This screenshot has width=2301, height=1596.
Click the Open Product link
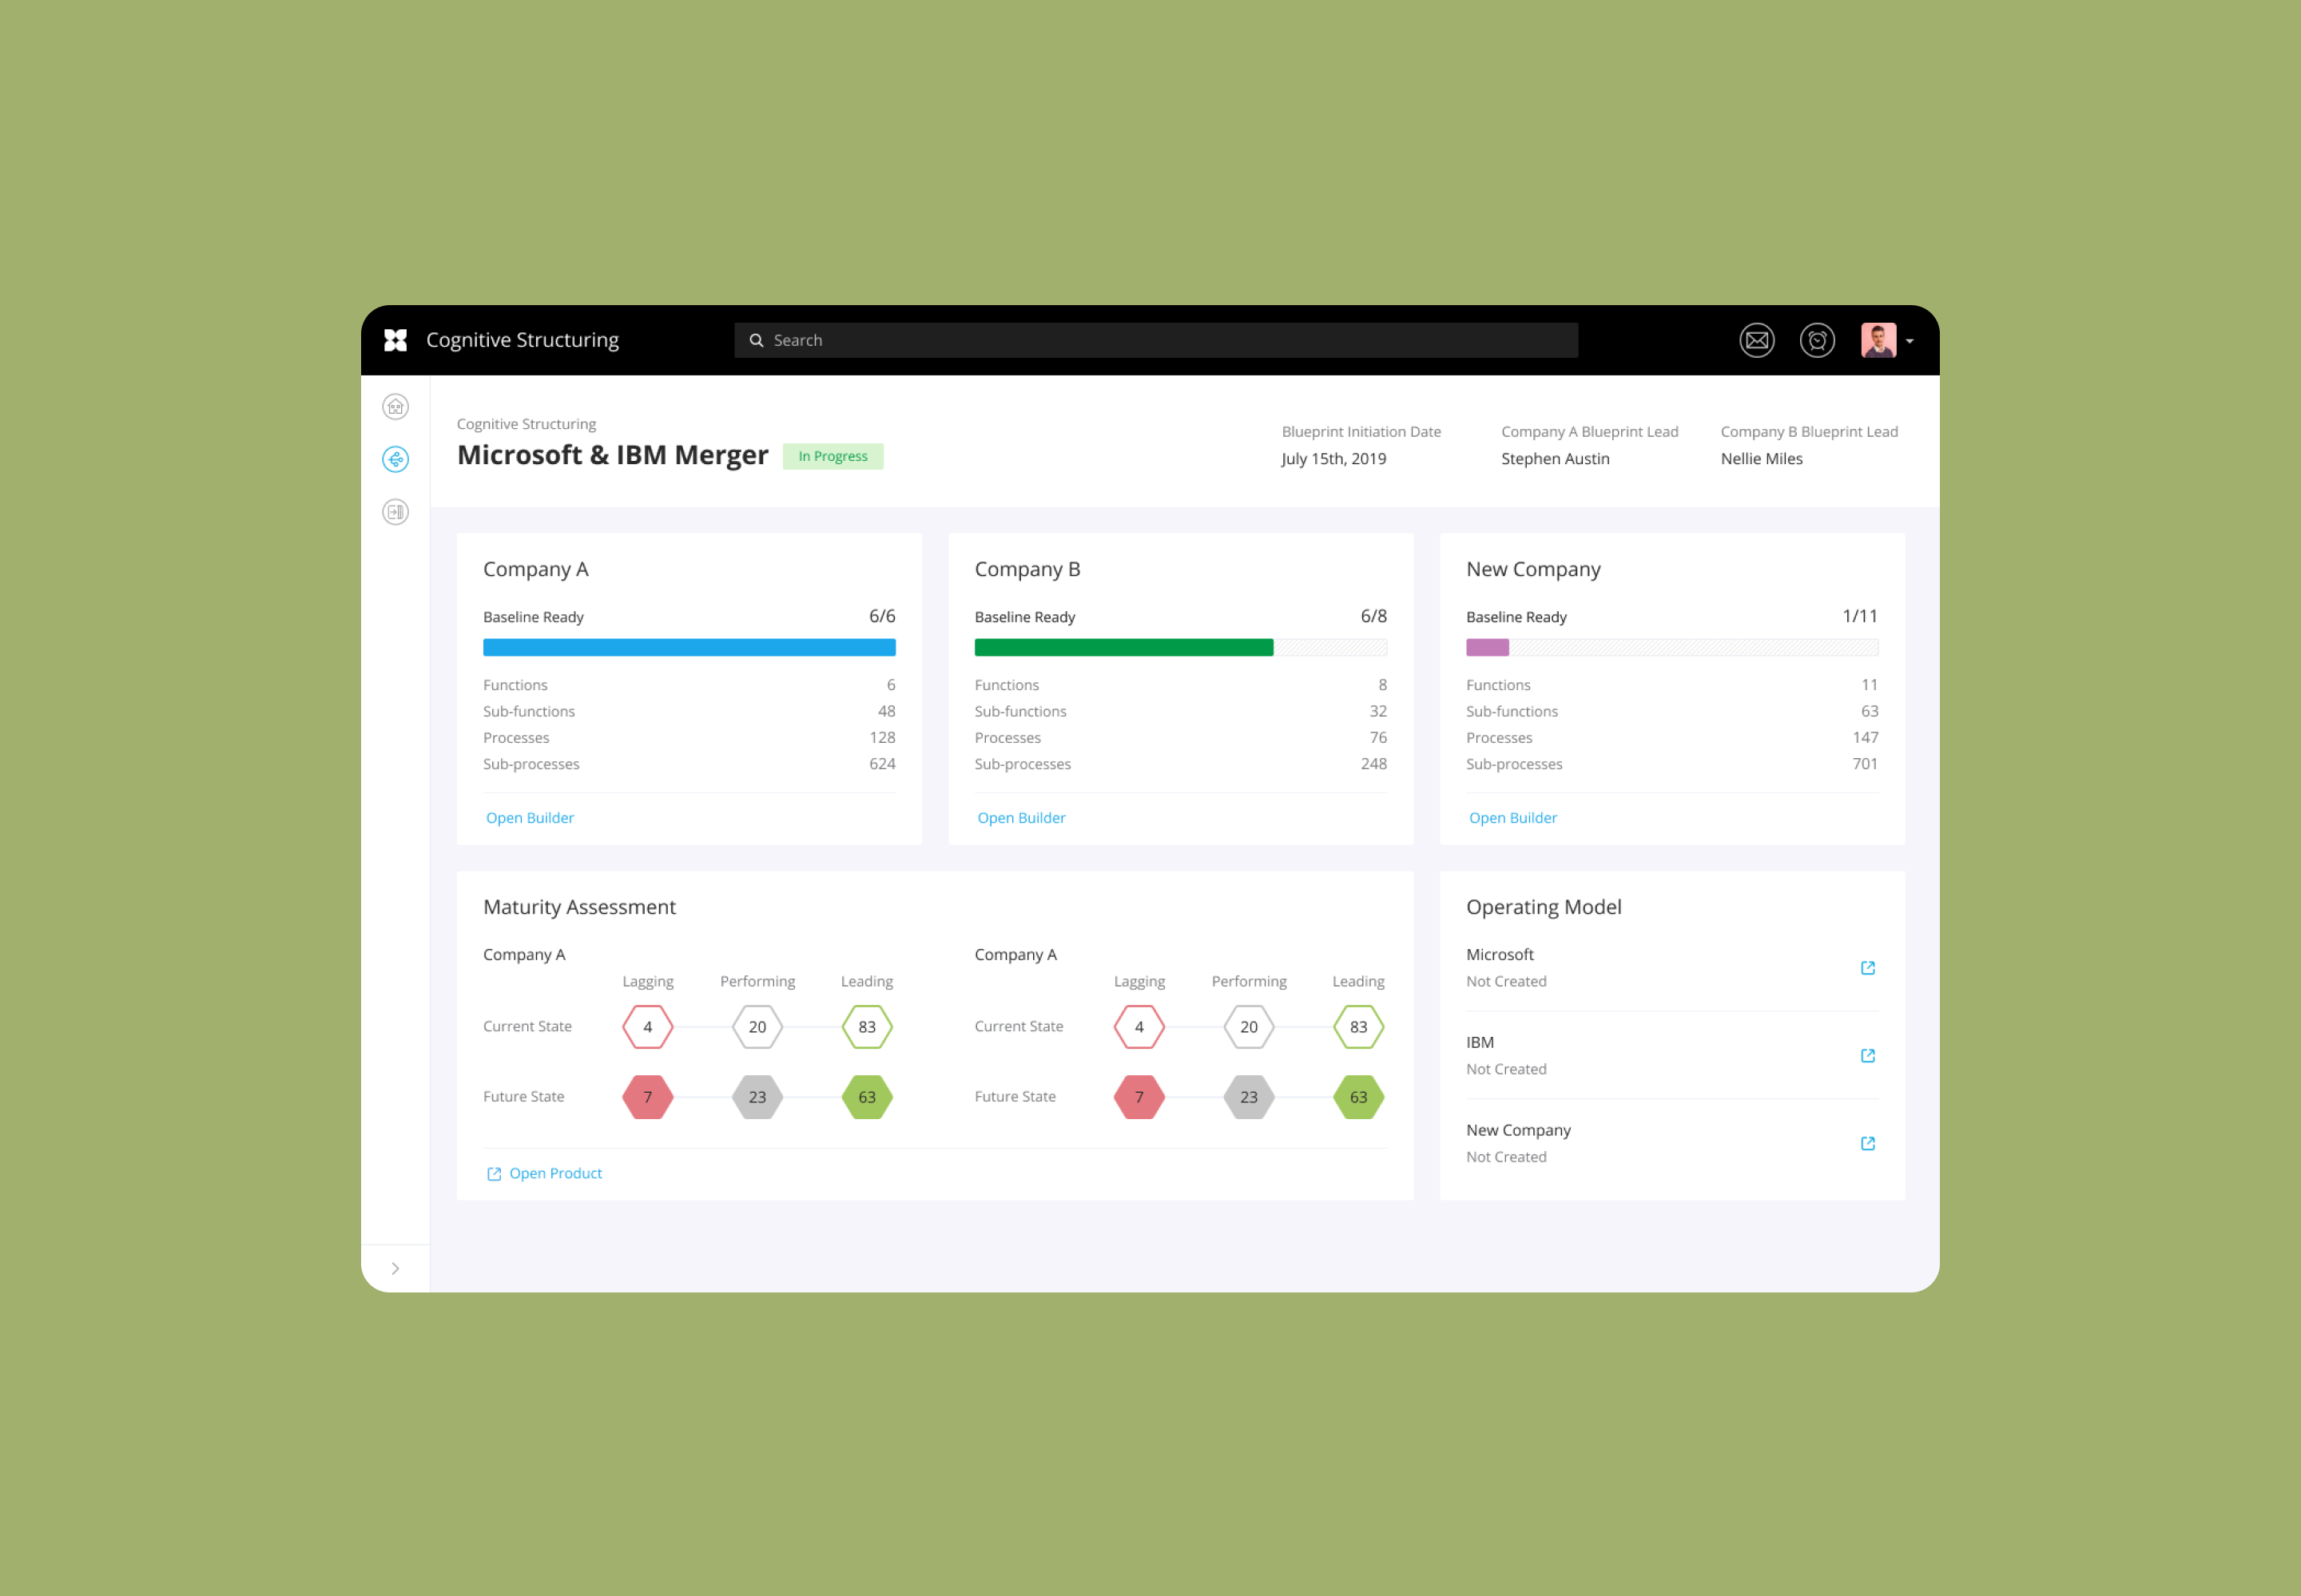555,1173
